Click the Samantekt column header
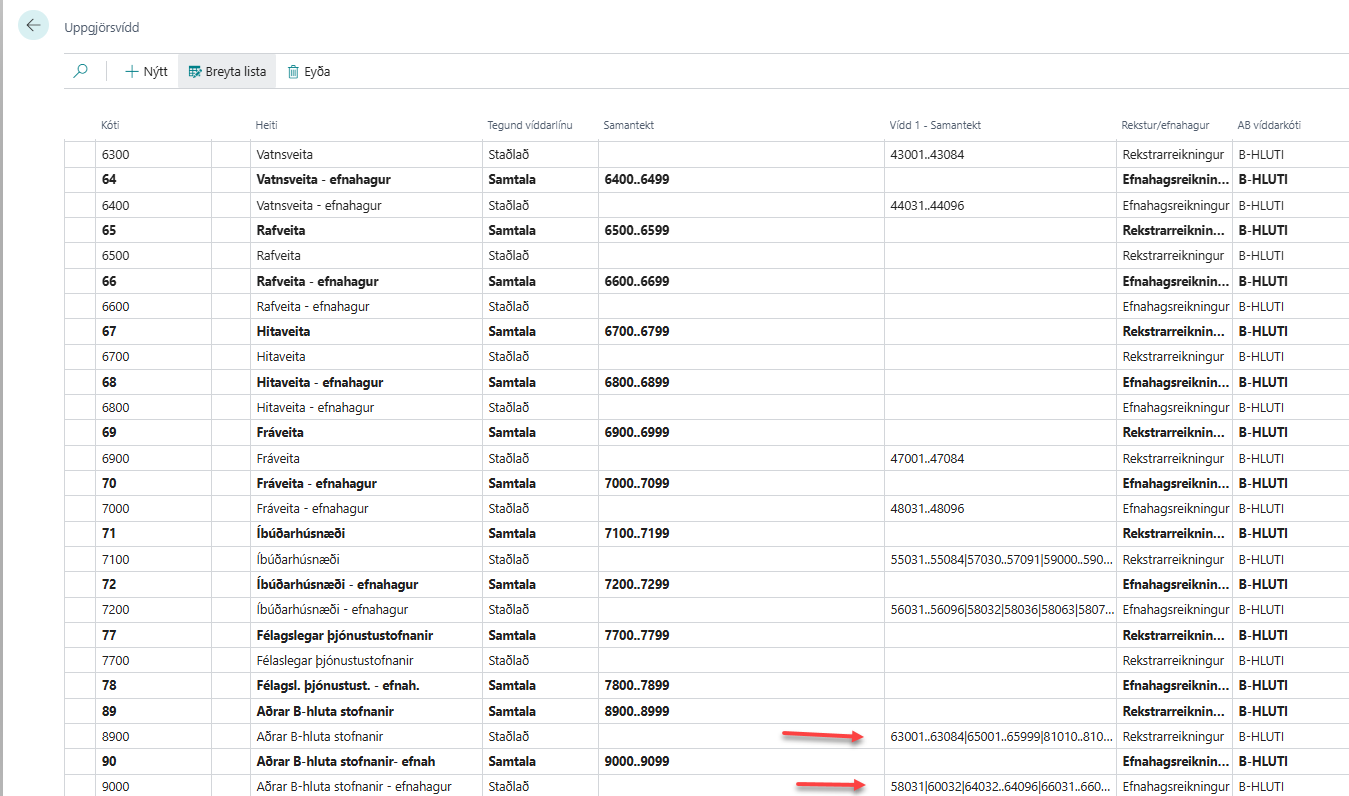The image size is (1349, 796). [628, 125]
